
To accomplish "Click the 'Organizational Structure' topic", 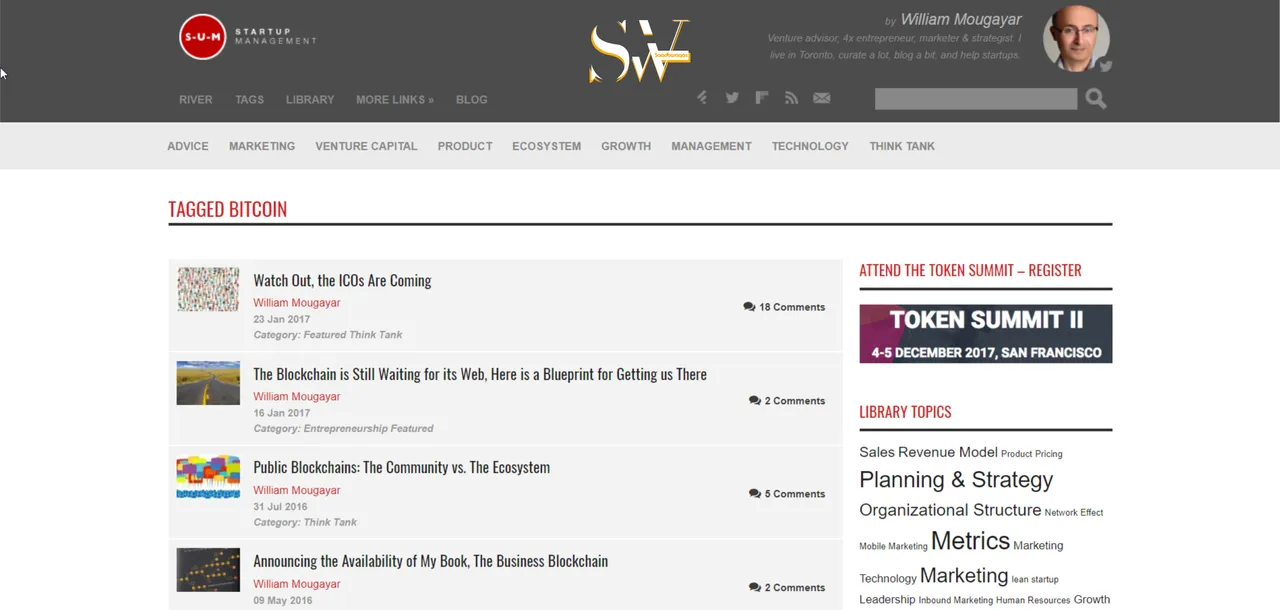I will pyautogui.click(x=950, y=510).
